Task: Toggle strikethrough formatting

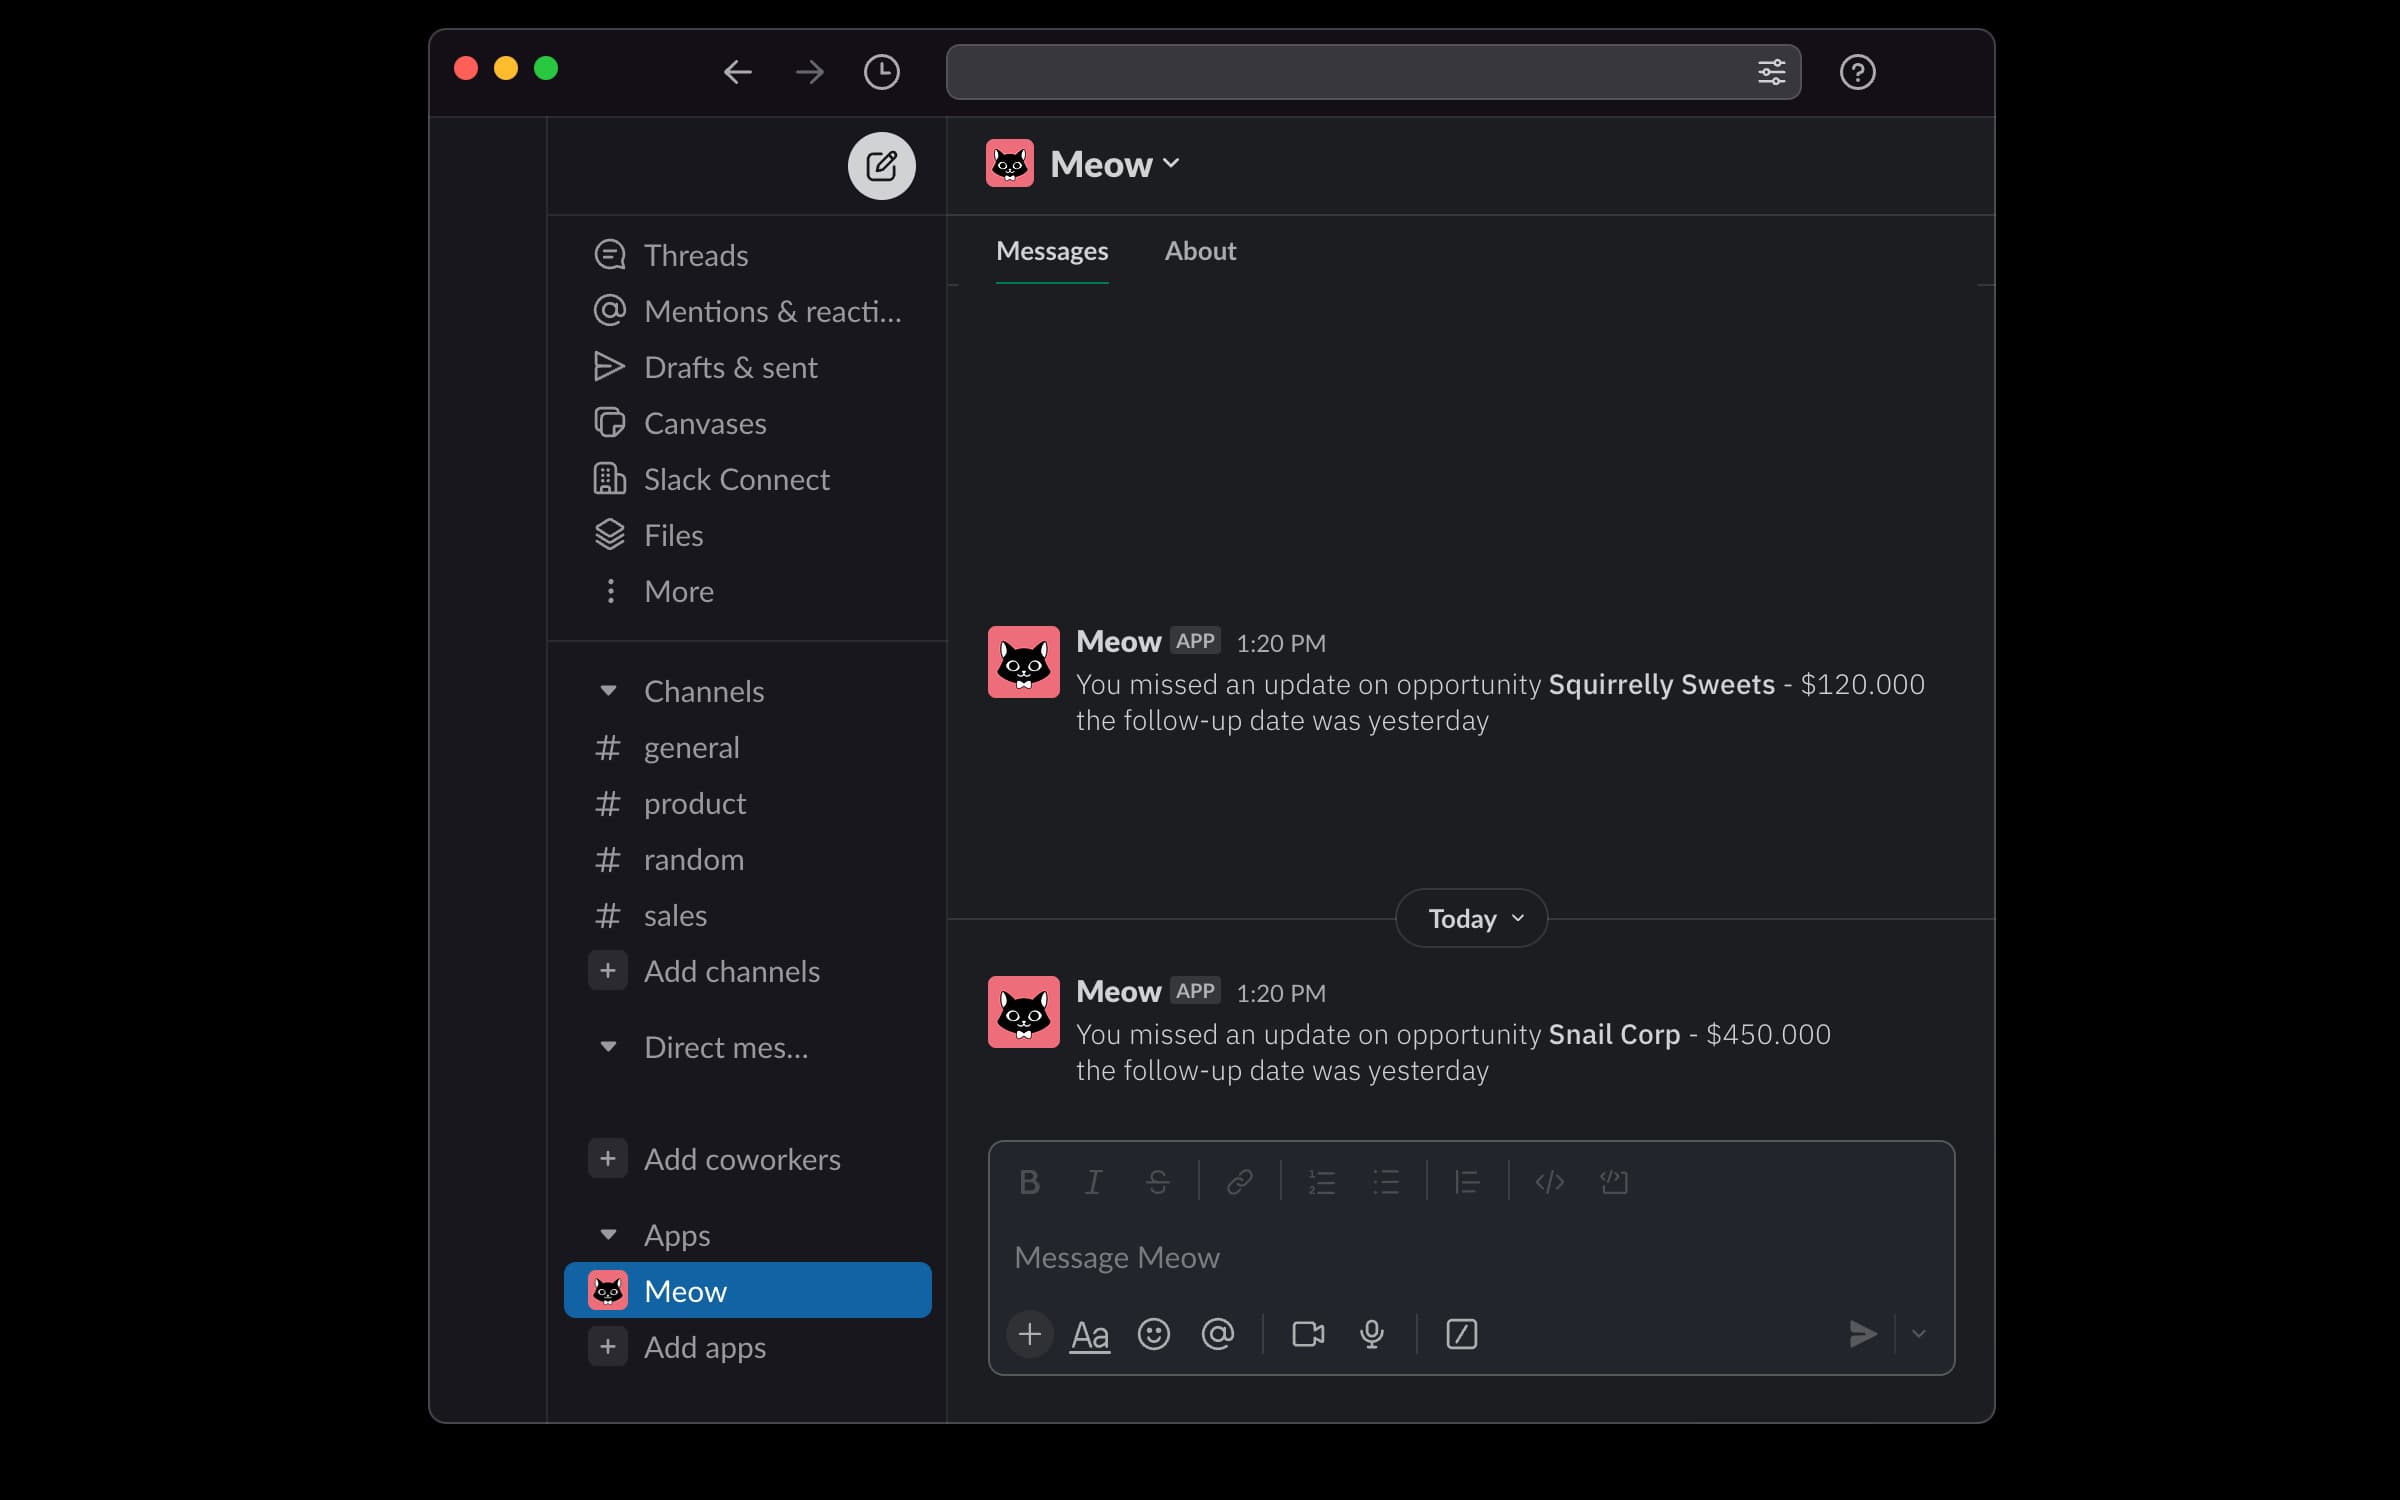Action: coord(1157,1182)
